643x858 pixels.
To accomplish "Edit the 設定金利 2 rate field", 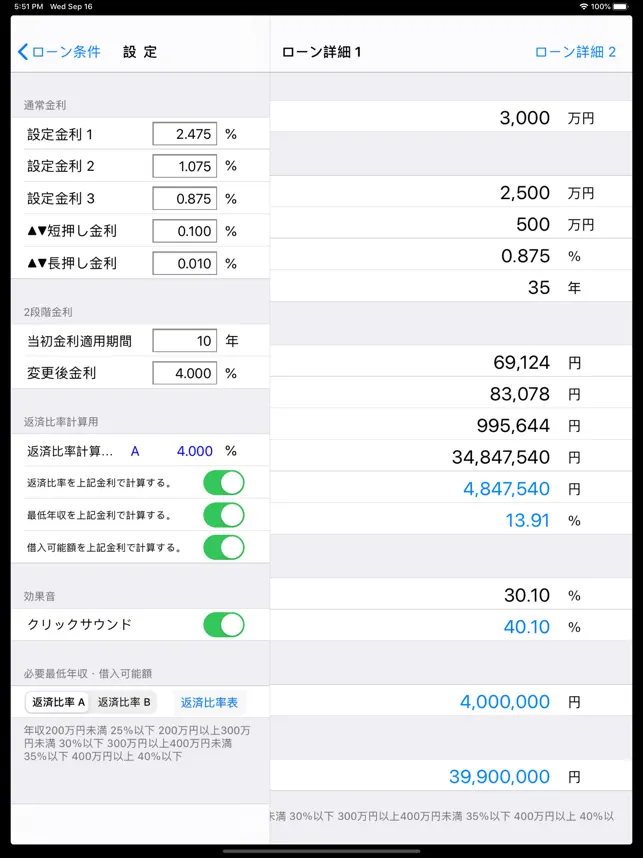I will point(184,166).
